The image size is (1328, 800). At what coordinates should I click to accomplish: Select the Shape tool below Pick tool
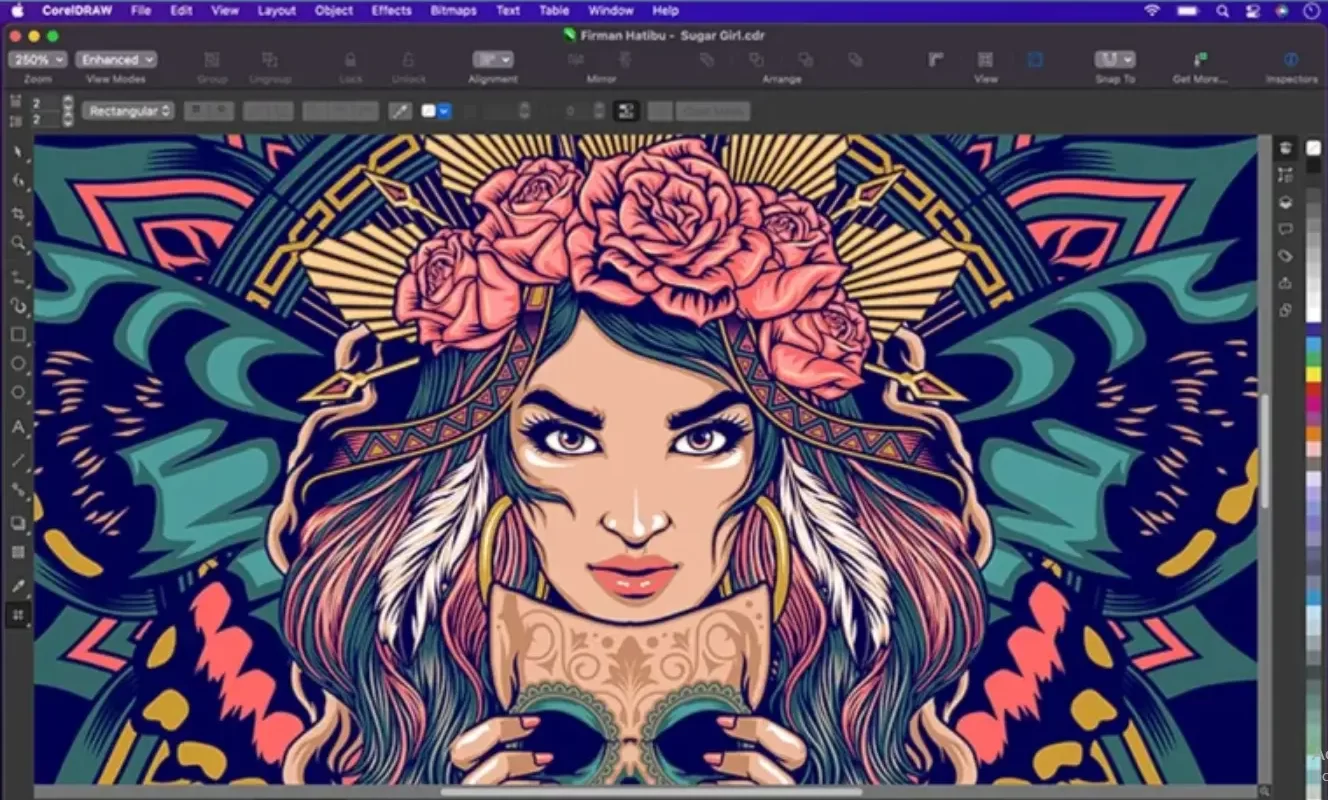coord(18,181)
